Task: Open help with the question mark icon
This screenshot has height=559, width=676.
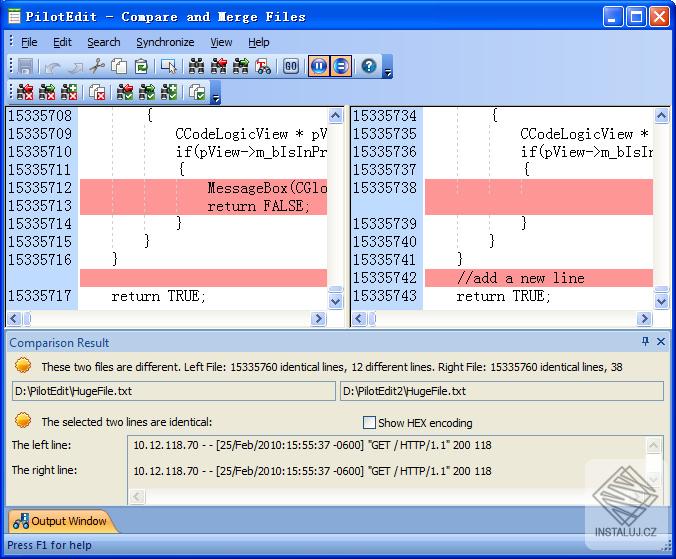Action: click(369, 66)
